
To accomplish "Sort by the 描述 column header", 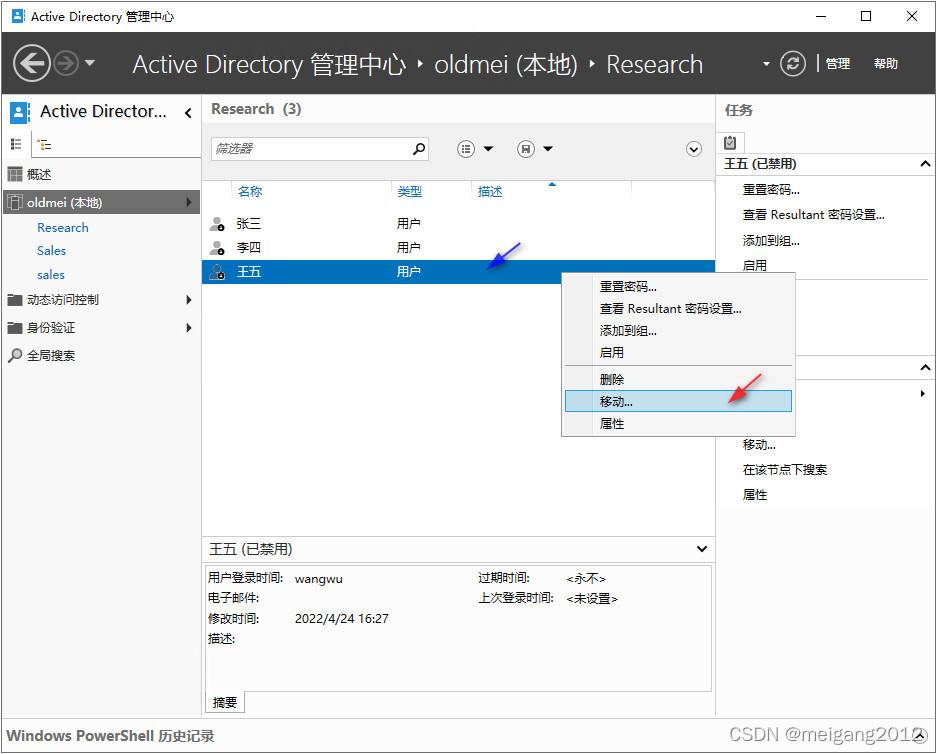I will pyautogui.click(x=490, y=192).
